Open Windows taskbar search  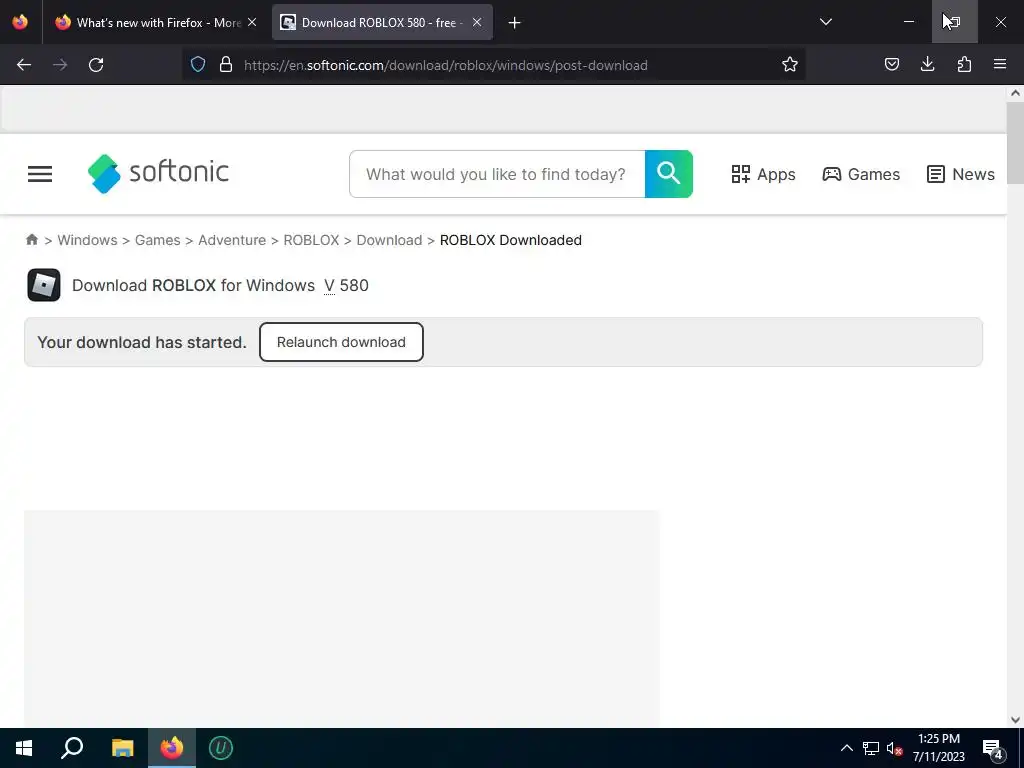coord(72,748)
